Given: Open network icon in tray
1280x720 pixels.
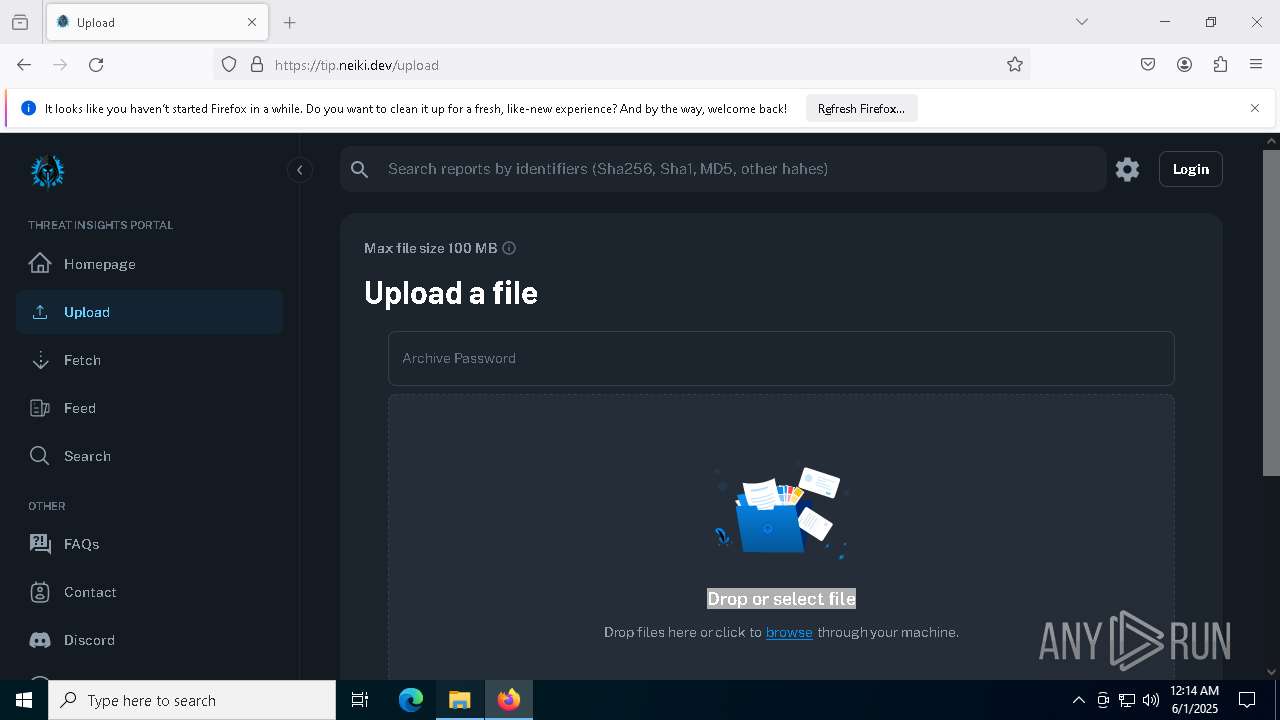Looking at the screenshot, I should [x=1127, y=700].
